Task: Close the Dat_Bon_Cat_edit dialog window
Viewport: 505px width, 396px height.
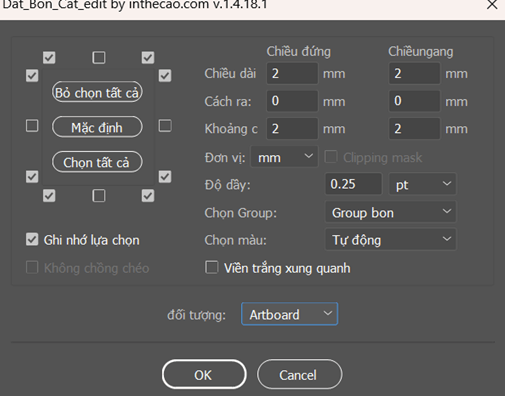Action: pos(492,5)
